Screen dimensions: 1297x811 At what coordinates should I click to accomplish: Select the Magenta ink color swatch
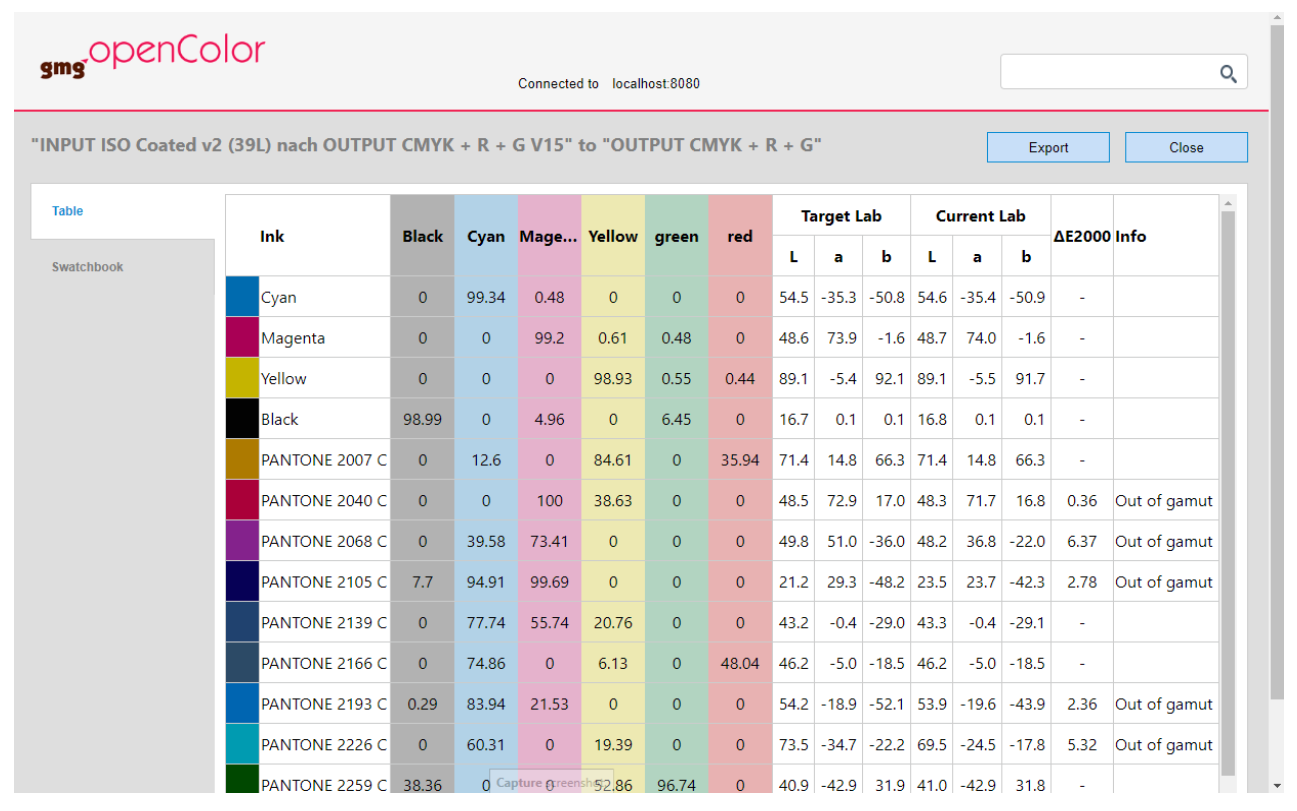click(242, 338)
